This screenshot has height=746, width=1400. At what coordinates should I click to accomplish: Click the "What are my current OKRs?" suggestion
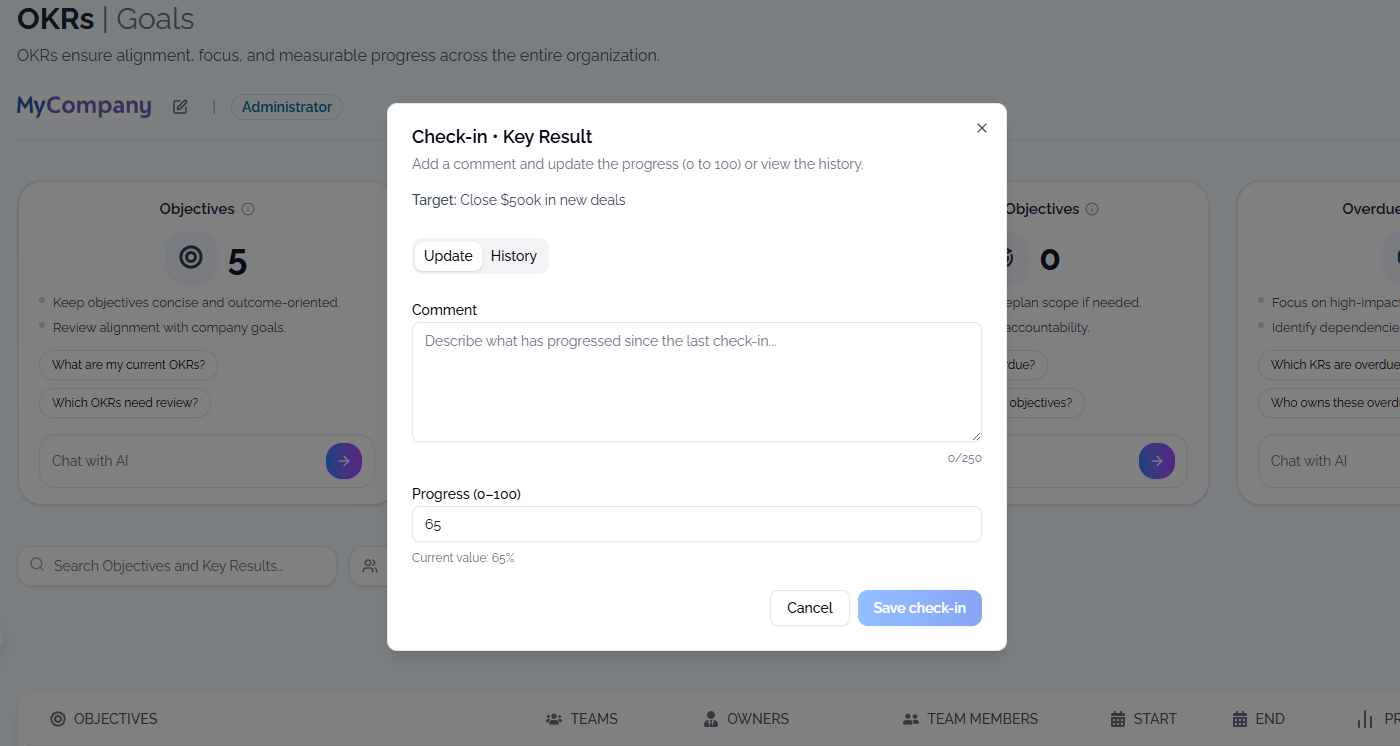(x=129, y=365)
